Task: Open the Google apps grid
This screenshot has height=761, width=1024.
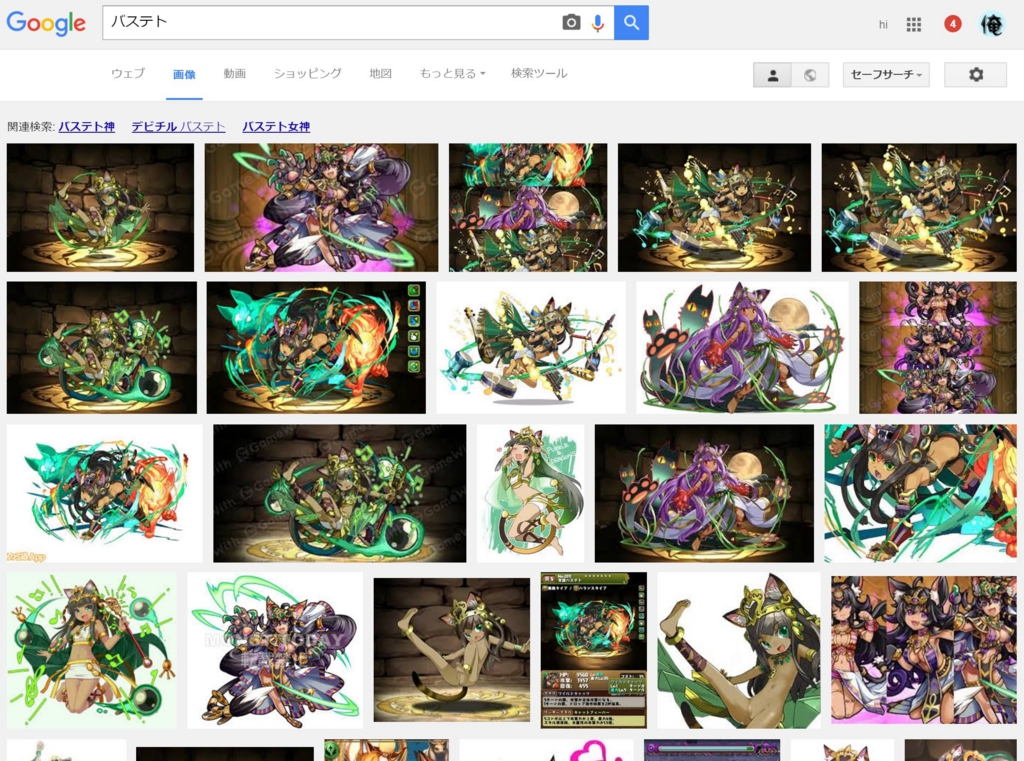Action: click(x=914, y=25)
